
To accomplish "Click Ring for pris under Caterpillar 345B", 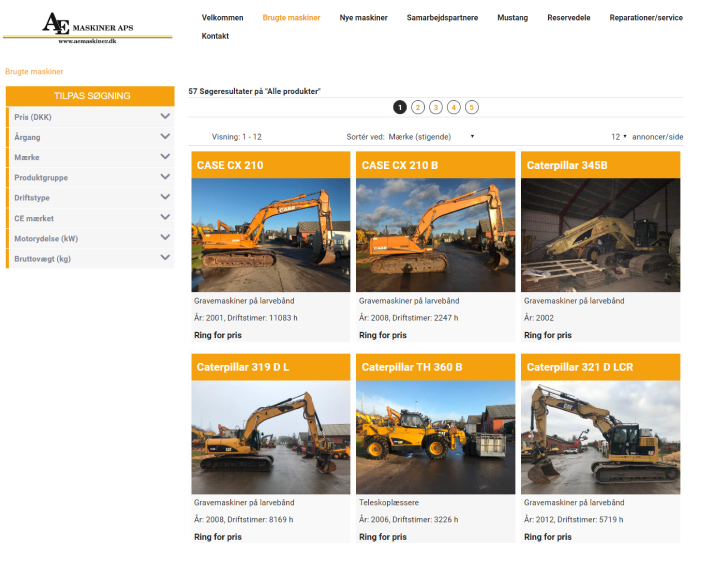I will (x=548, y=335).
